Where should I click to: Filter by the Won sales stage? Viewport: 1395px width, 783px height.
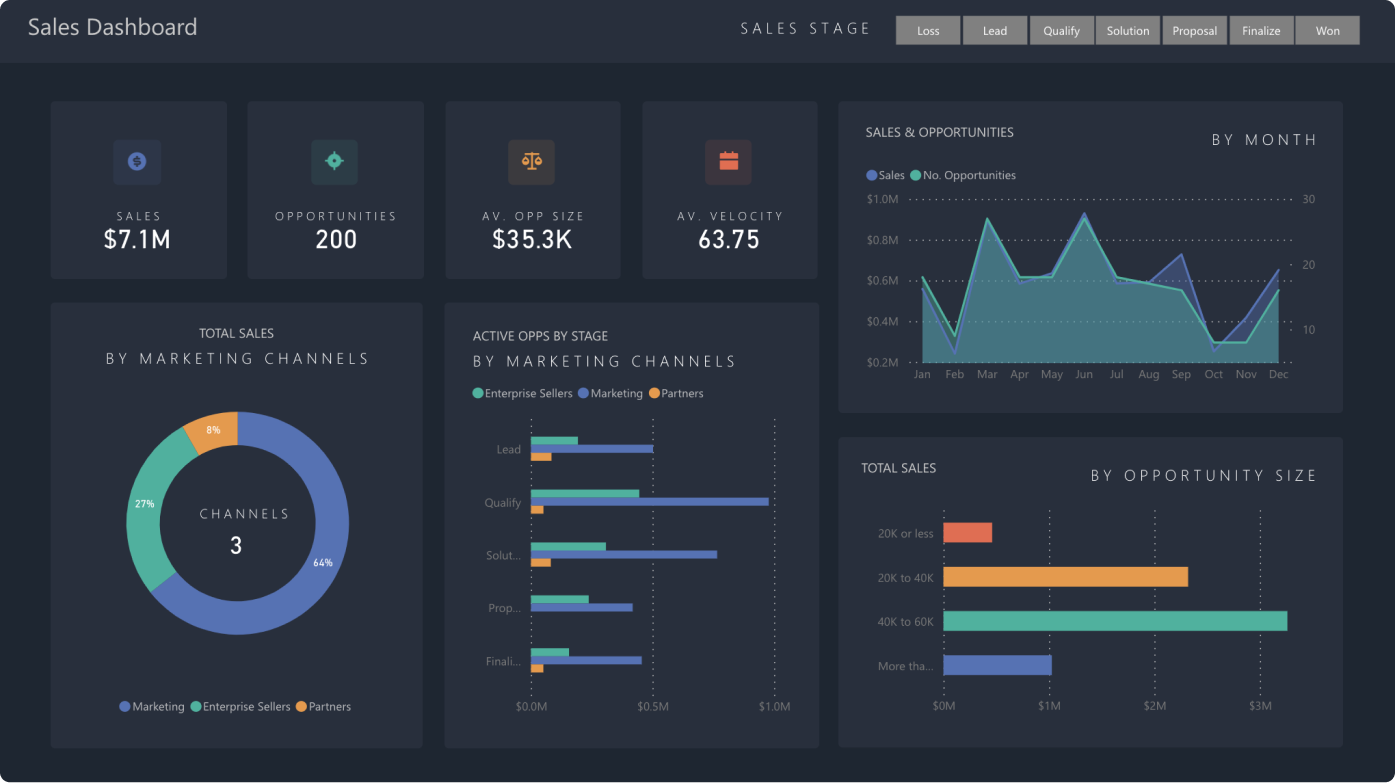coord(1327,30)
